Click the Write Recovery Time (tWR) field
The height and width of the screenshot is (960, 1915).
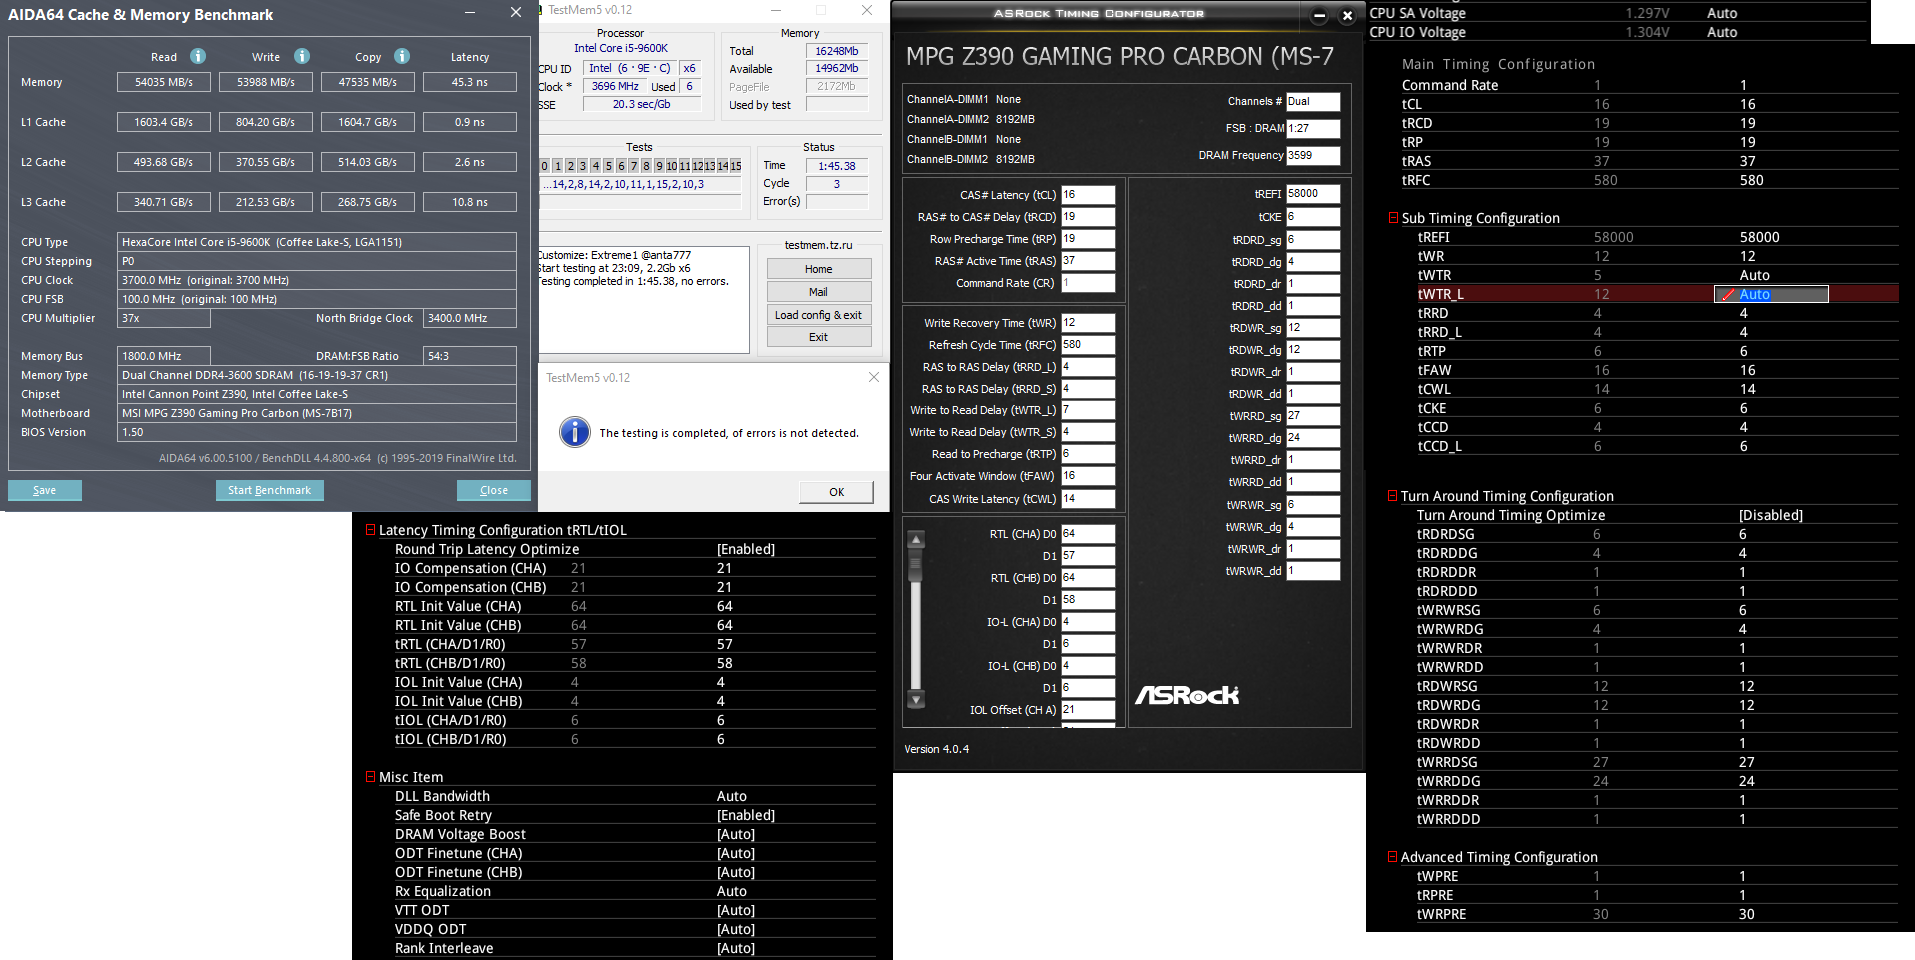coord(1088,323)
